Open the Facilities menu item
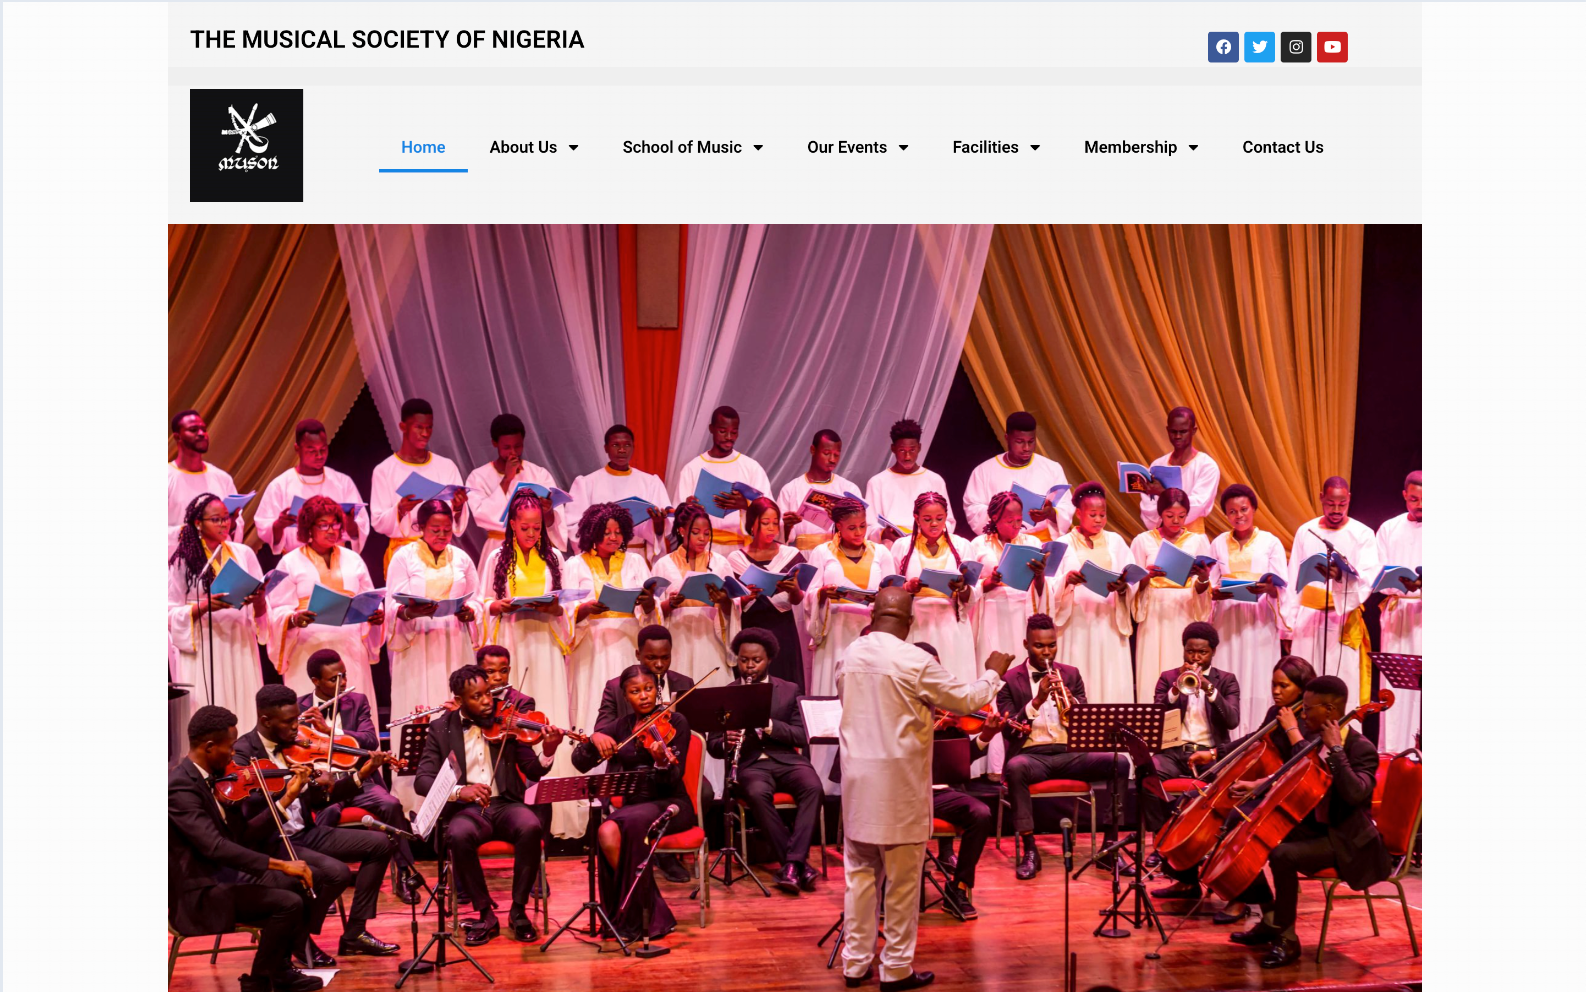 (x=985, y=147)
